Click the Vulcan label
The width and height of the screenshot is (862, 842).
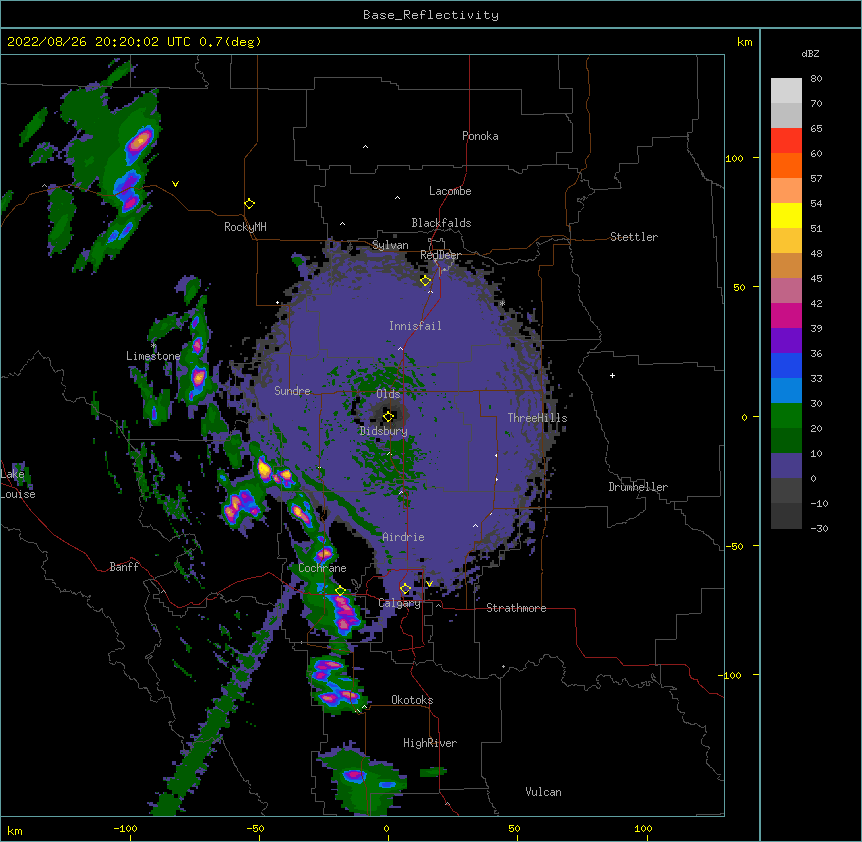pos(543,792)
